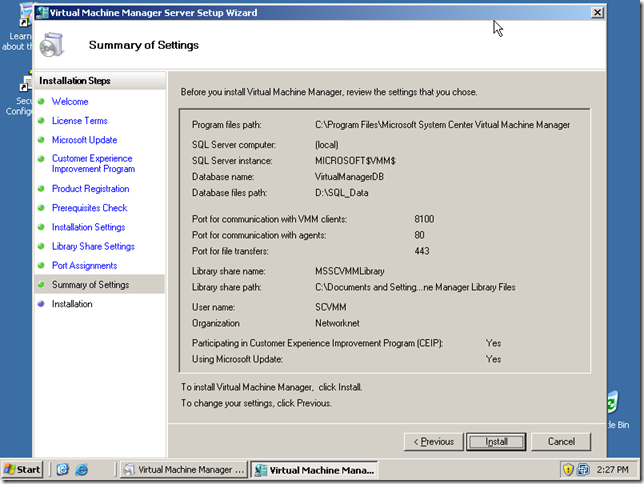
Task: Click the setup disc icon in header
Action: [52, 45]
